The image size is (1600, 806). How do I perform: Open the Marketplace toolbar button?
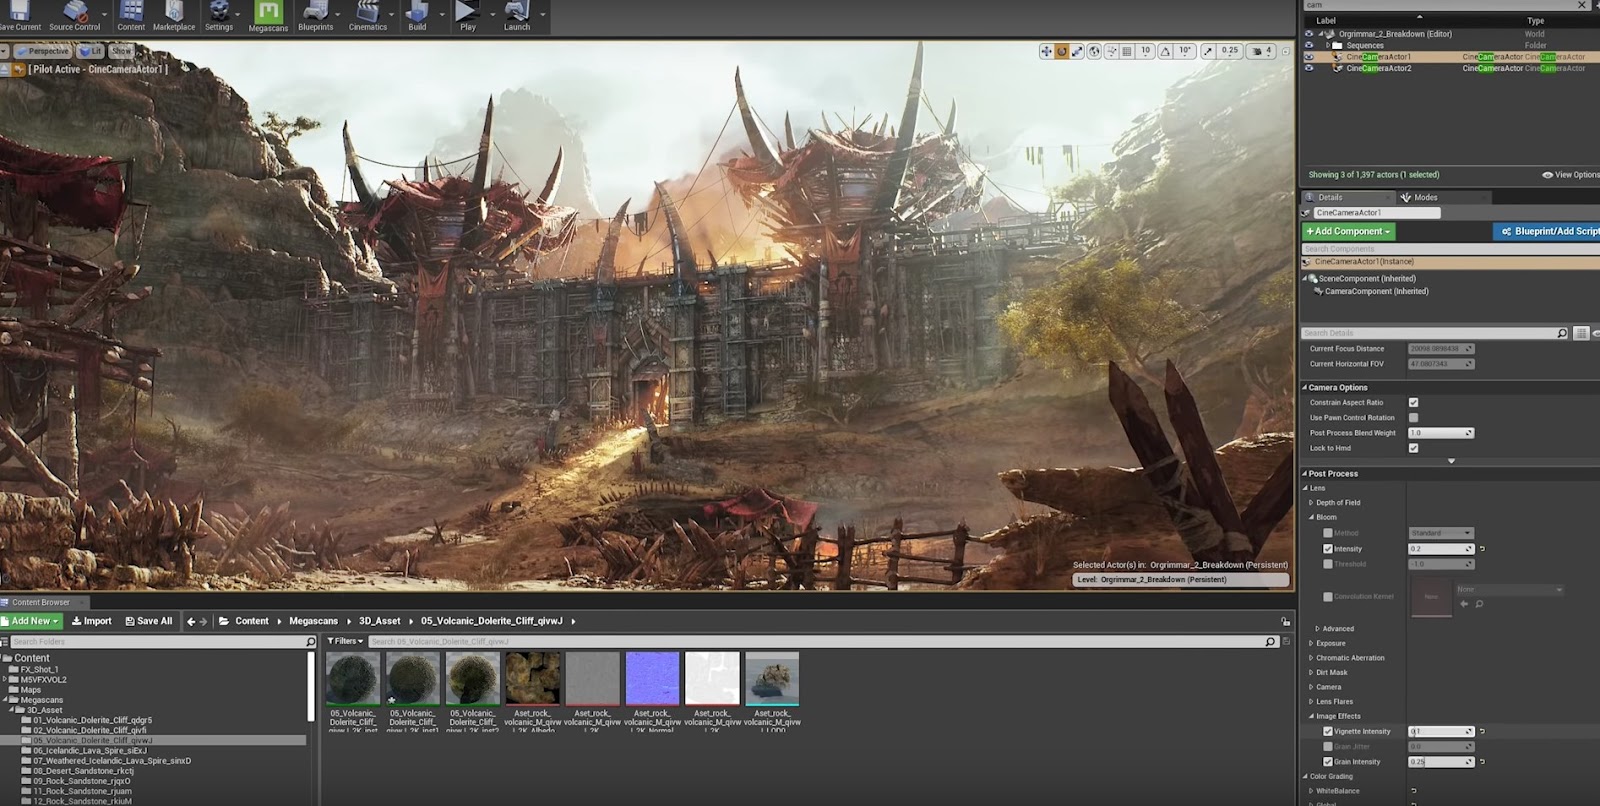coord(174,16)
